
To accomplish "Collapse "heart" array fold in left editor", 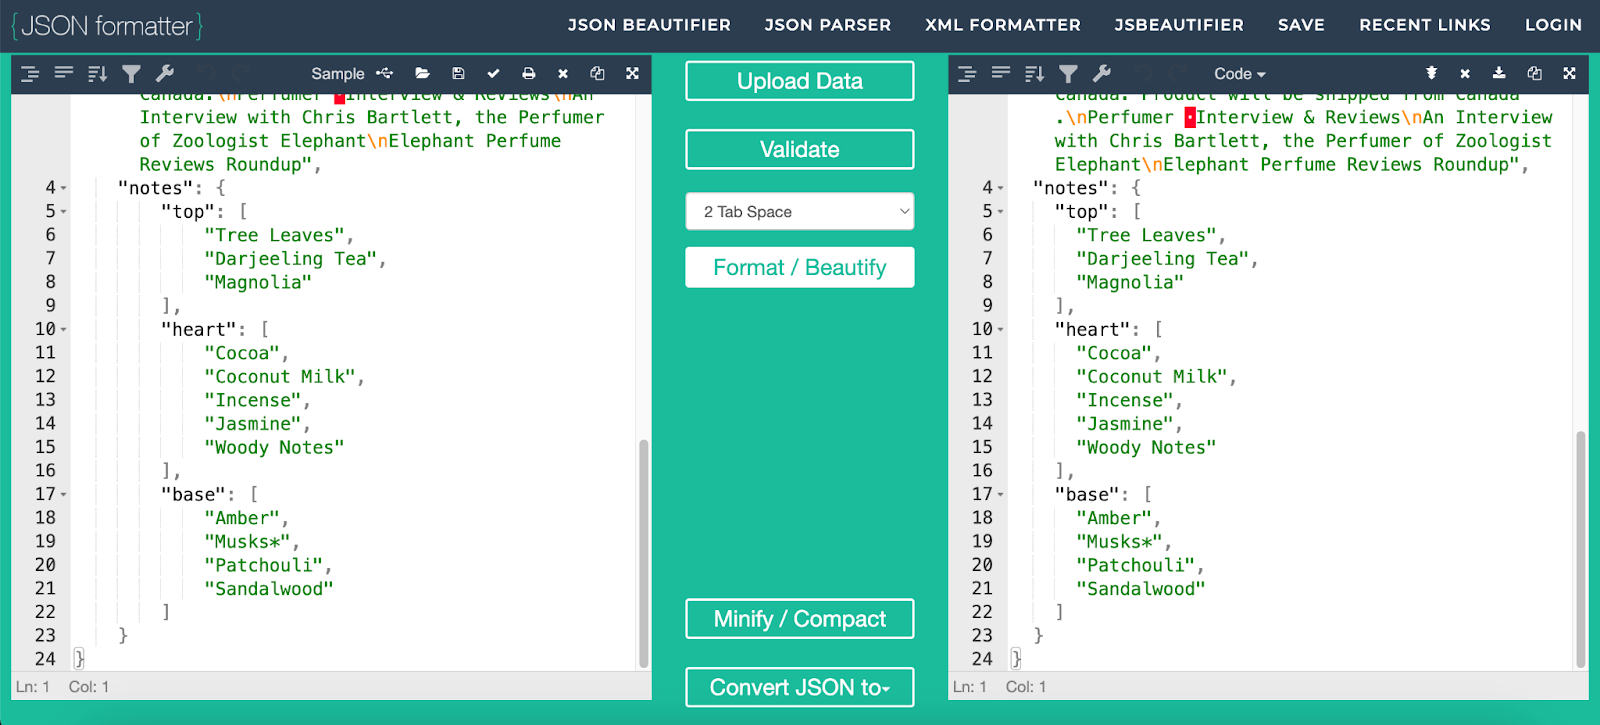I will 64,330.
